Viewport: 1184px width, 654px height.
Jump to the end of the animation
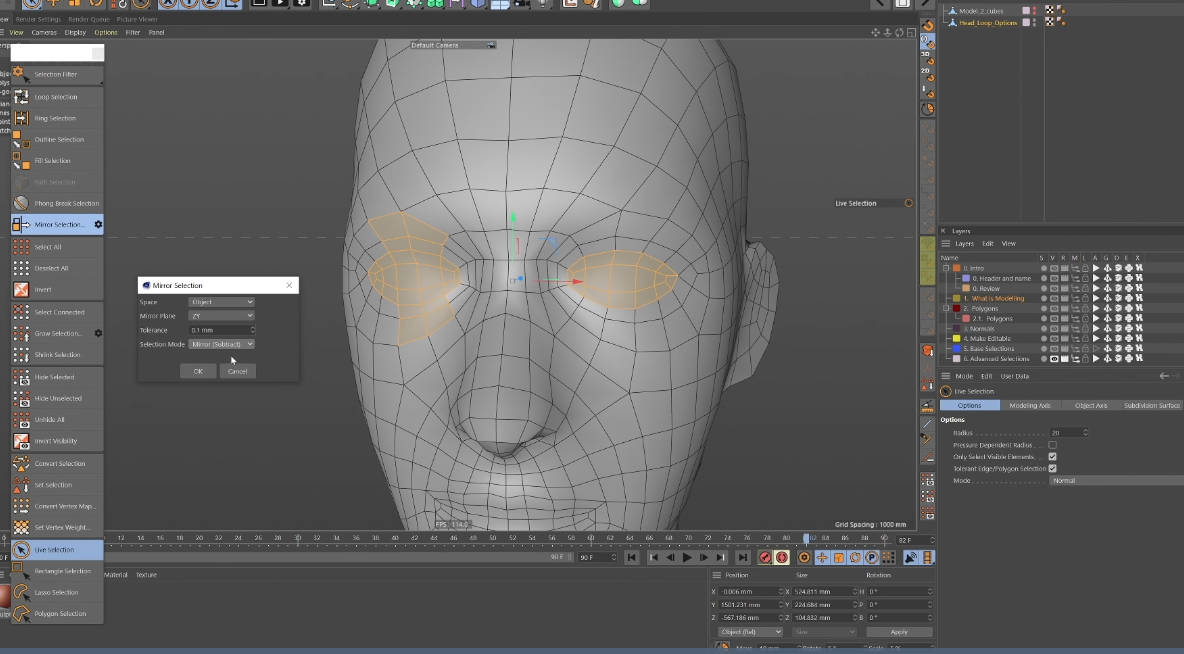pyautogui.click(x=743, y=557)
